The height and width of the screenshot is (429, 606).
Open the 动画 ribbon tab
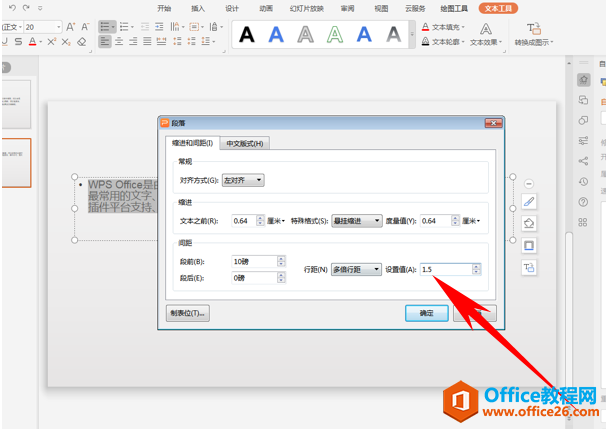pyautogui.click(x=266, y=9)
